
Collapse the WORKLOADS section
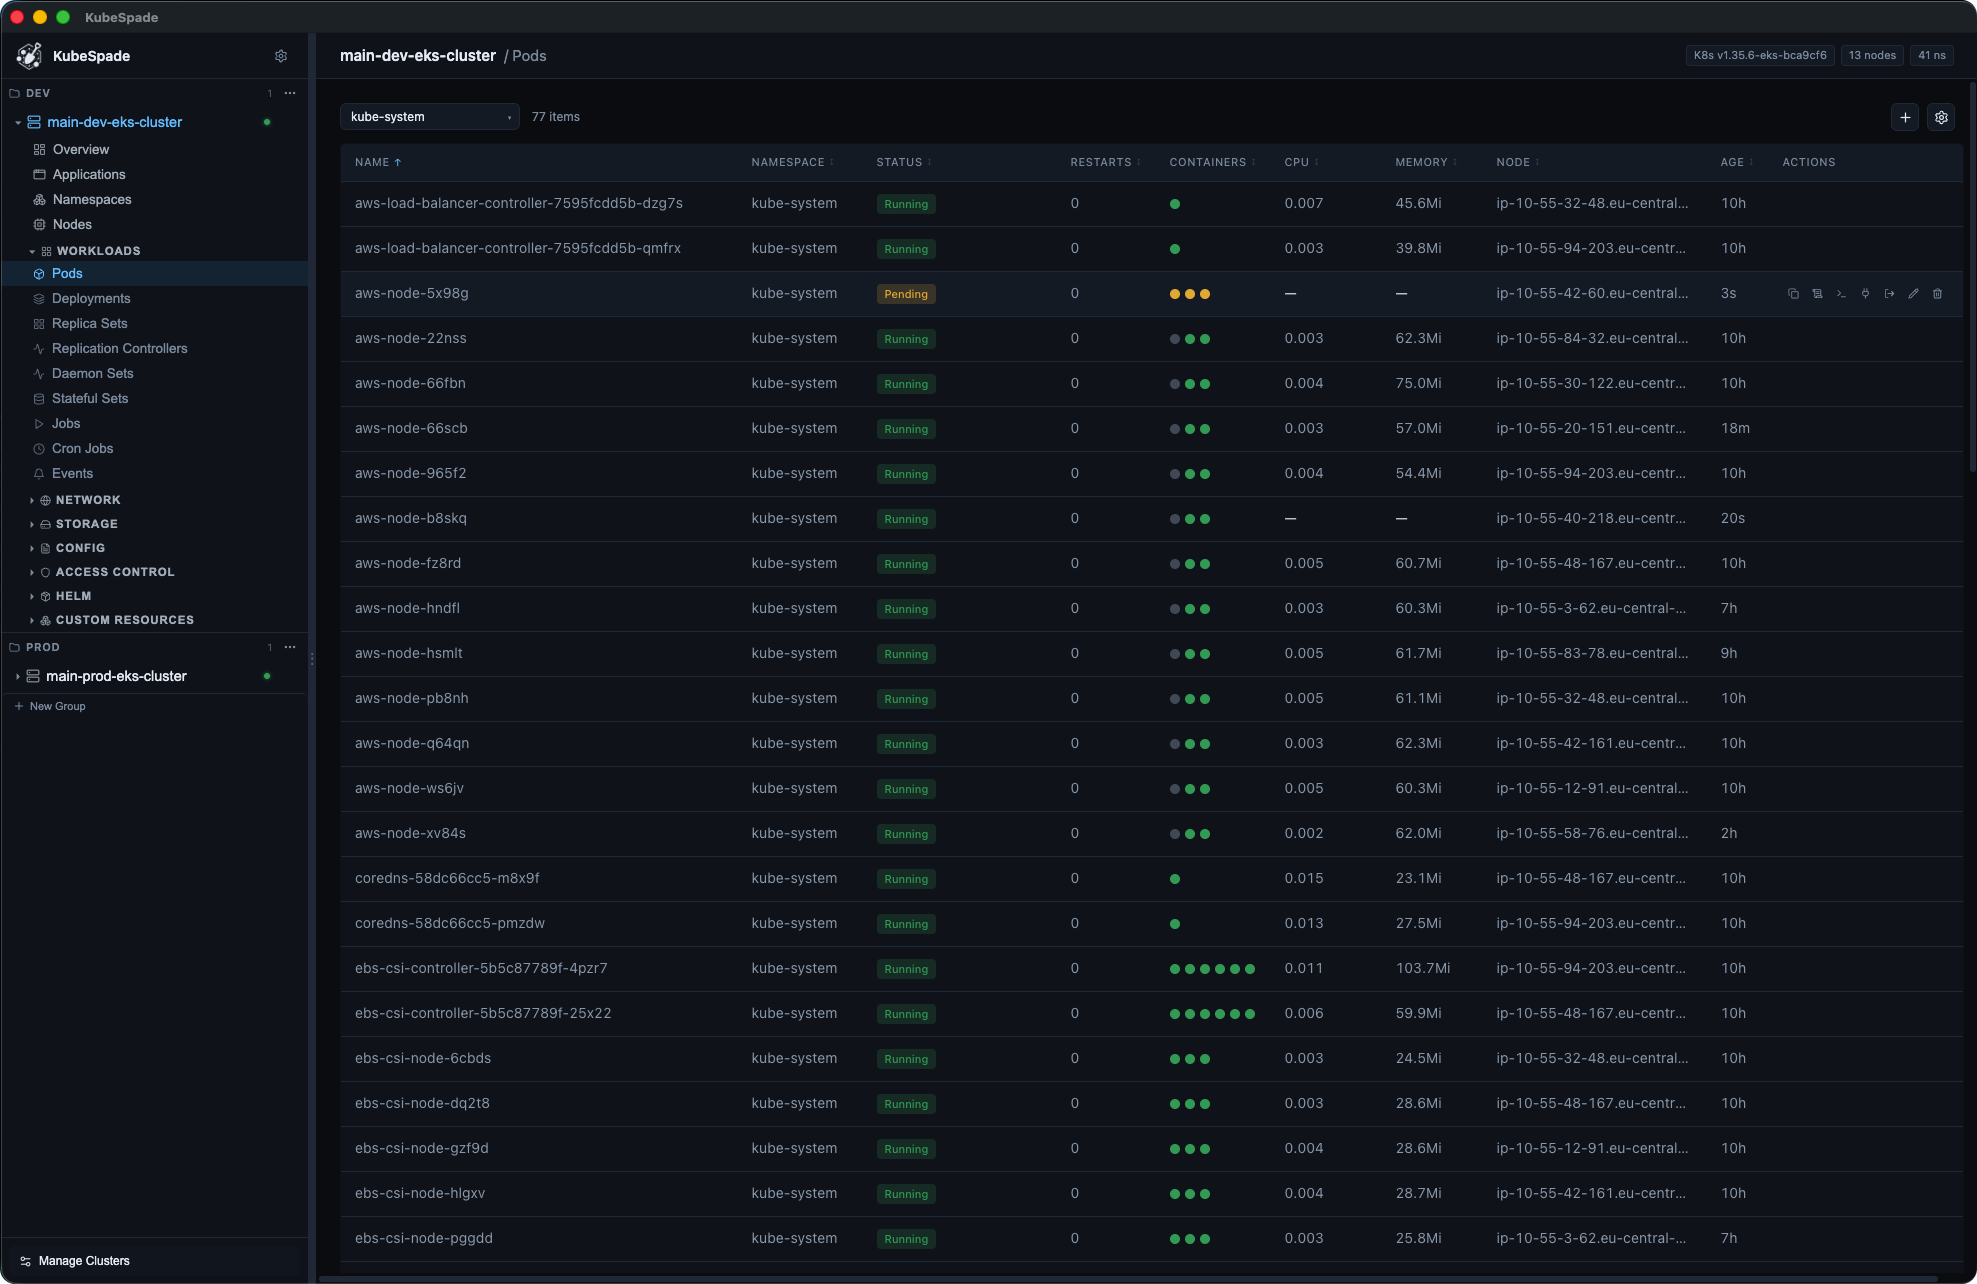point(32,252)
